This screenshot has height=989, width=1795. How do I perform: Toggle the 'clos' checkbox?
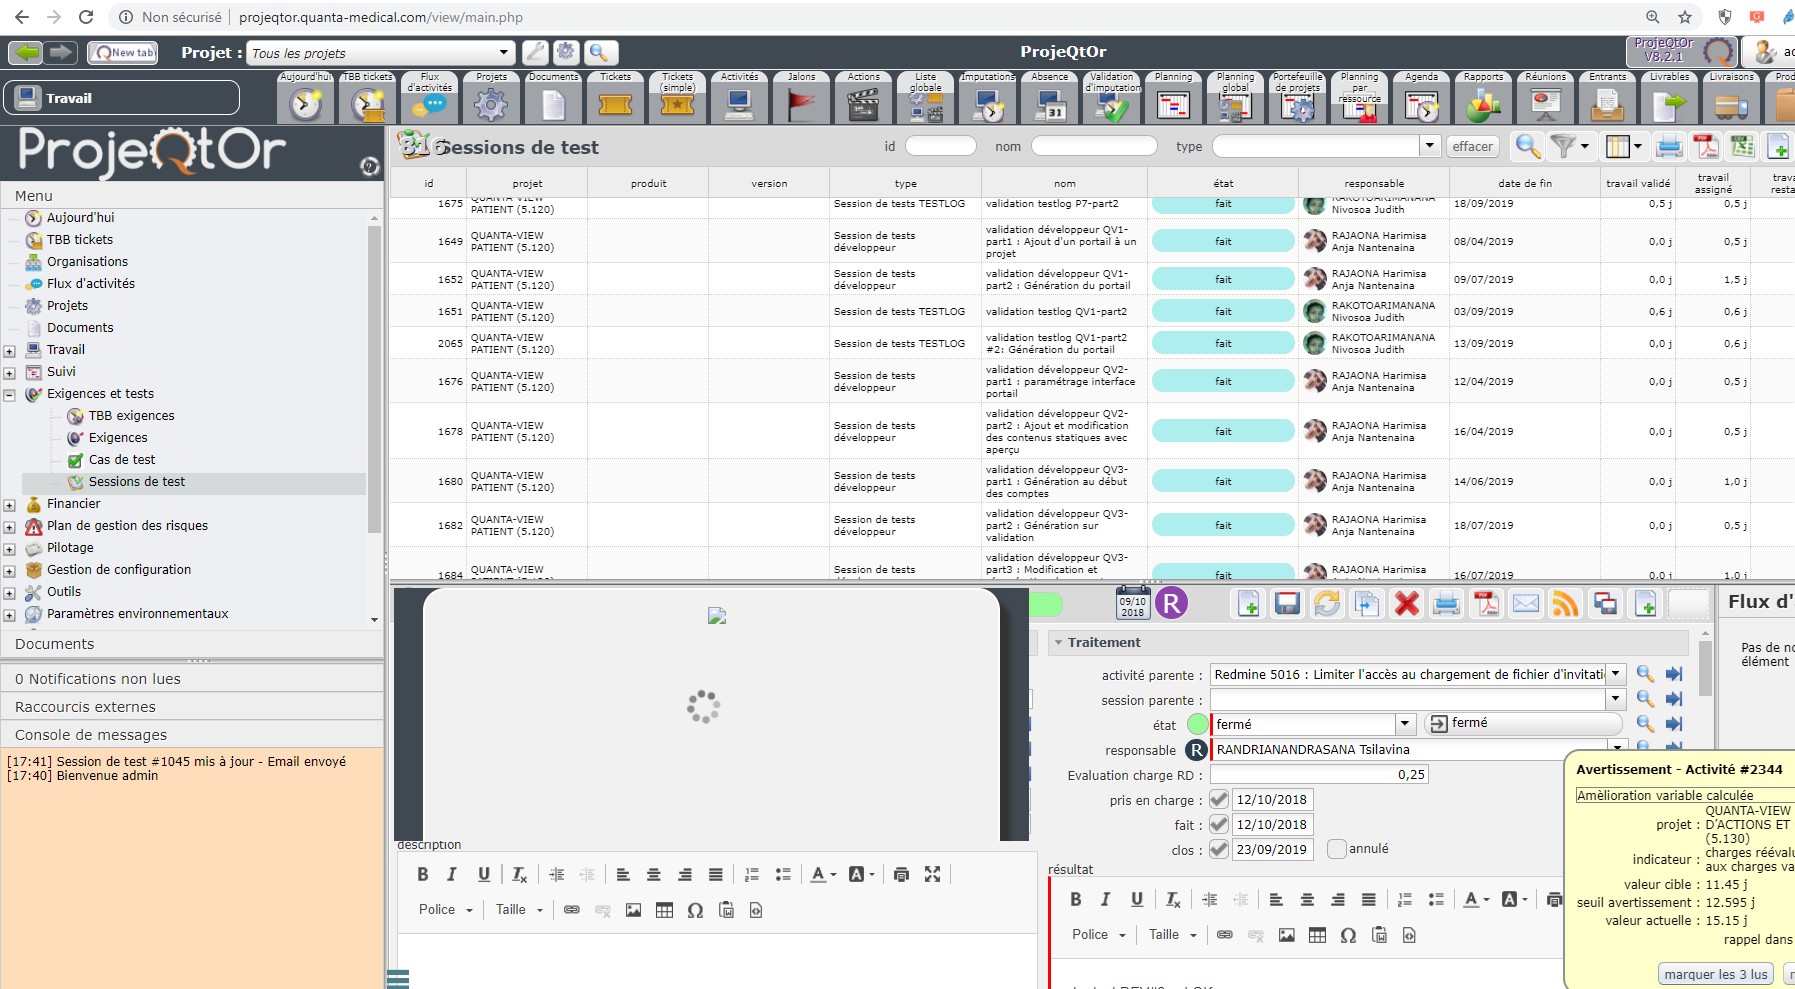[x=1218, y=849]
